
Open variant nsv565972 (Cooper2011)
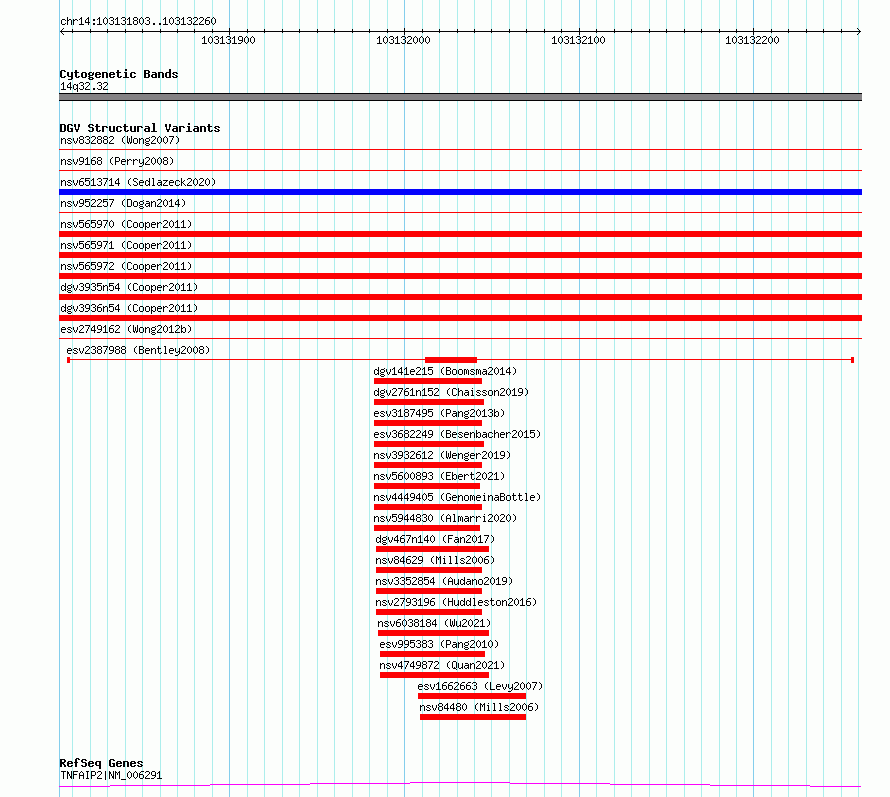pos(126,266)
